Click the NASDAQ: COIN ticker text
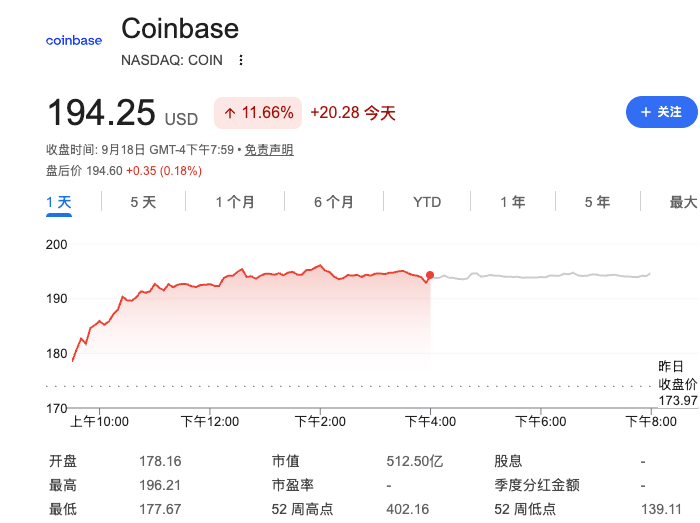Image resolution: width=700 pixels, height=523 pixels. 172,60
